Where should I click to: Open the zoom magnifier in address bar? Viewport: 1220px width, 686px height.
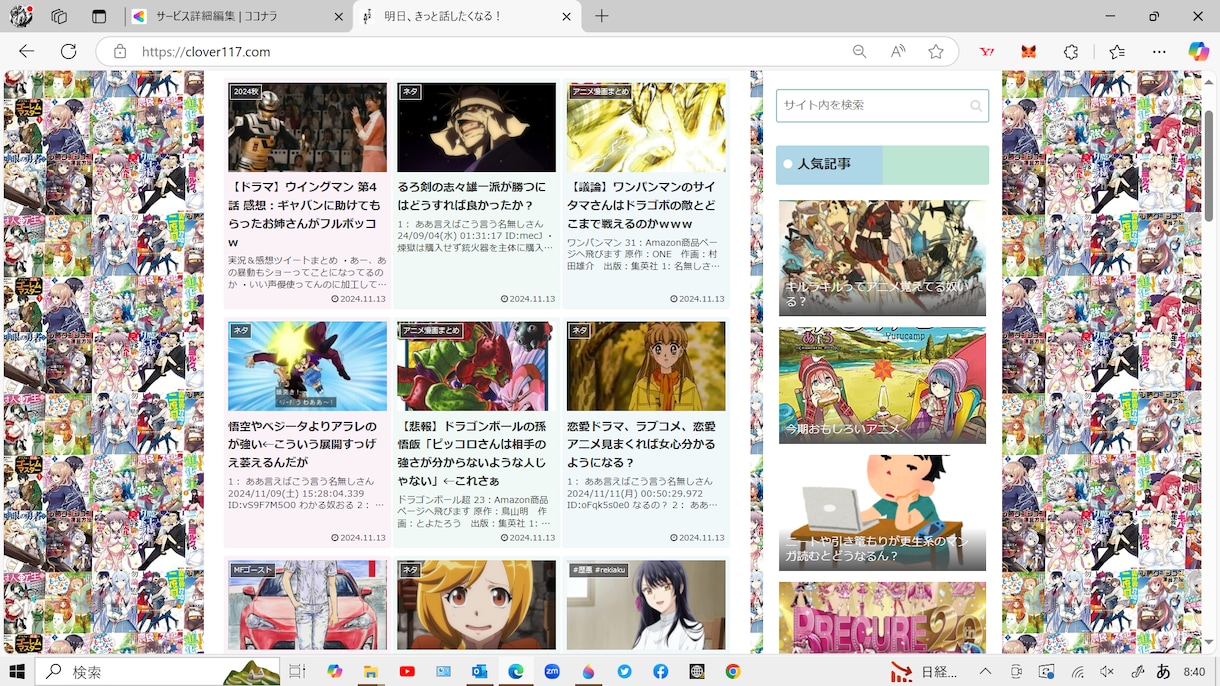point(859,52)
